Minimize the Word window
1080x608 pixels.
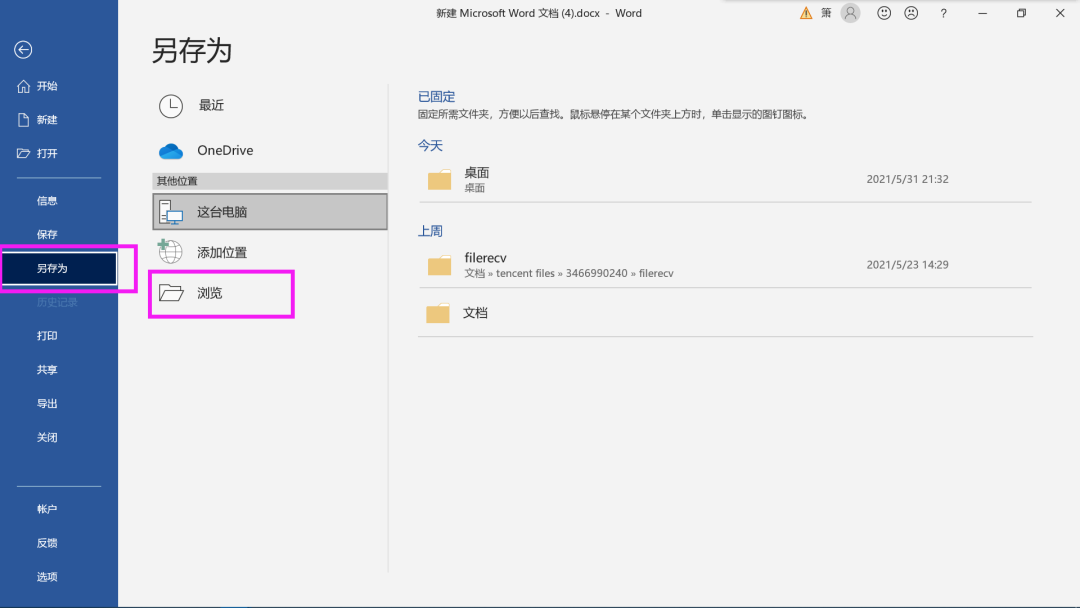(x=983, y=13)
